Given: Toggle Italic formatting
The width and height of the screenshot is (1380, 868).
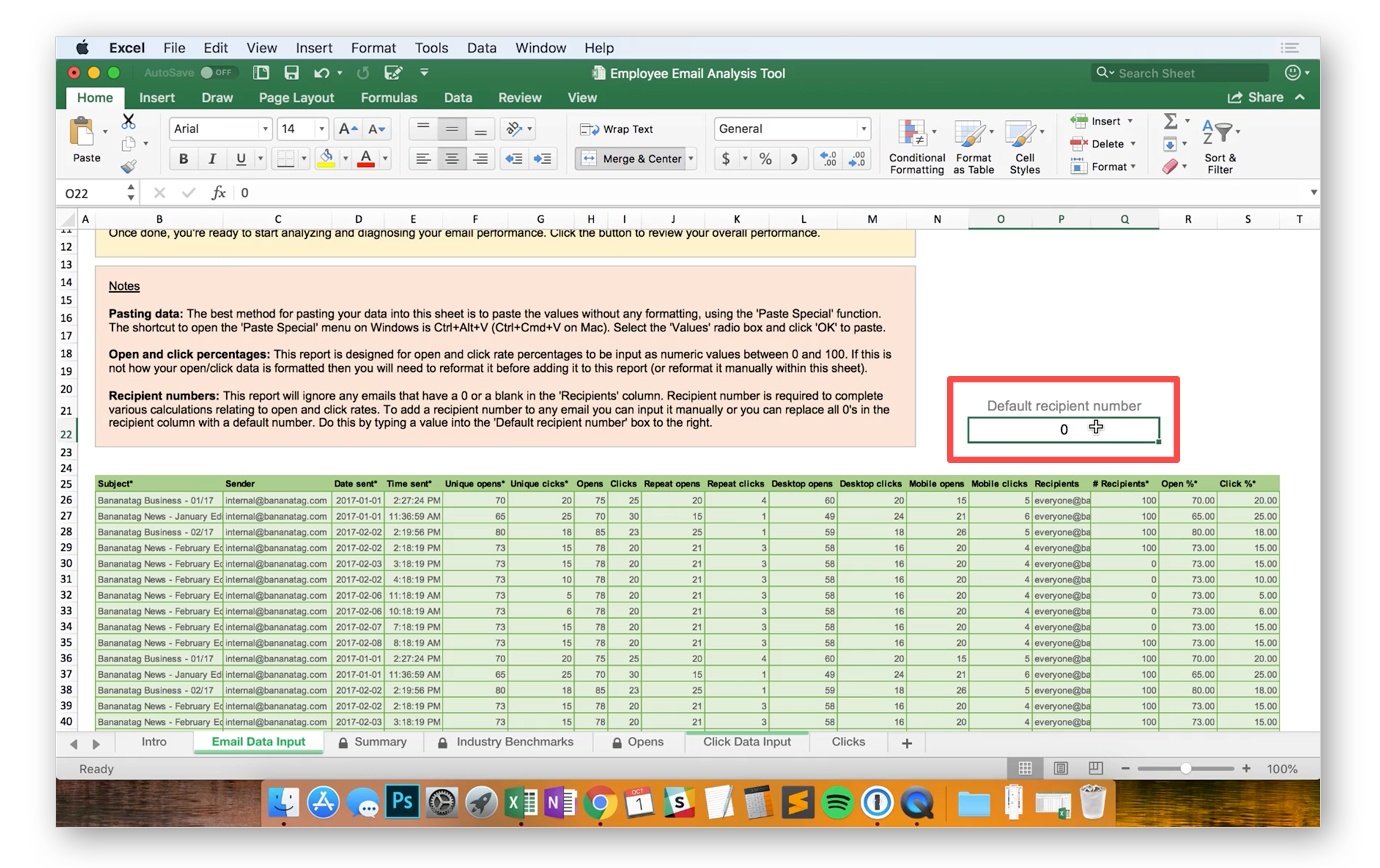Looking at the screenshot, I should [x=212, y=159].
